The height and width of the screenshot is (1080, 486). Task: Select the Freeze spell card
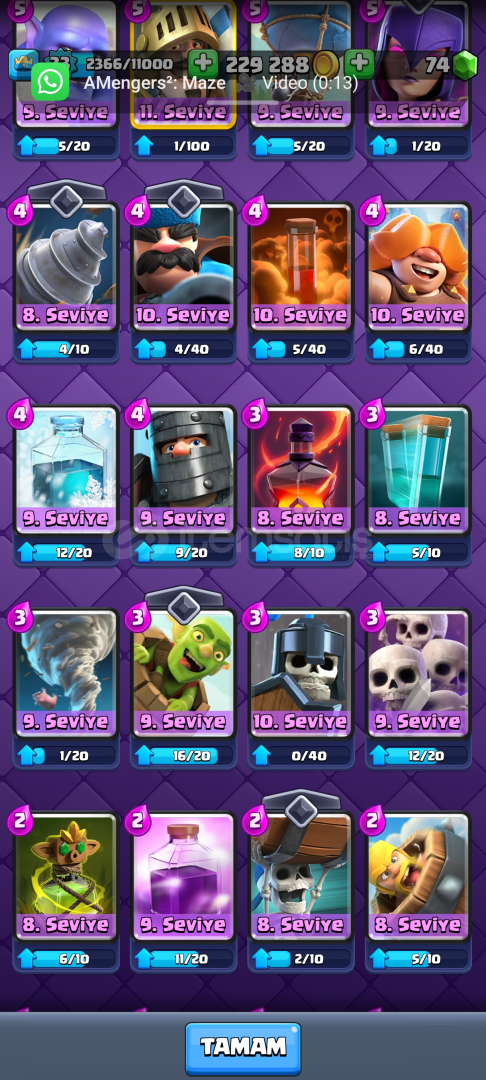(x=65, y=471)
